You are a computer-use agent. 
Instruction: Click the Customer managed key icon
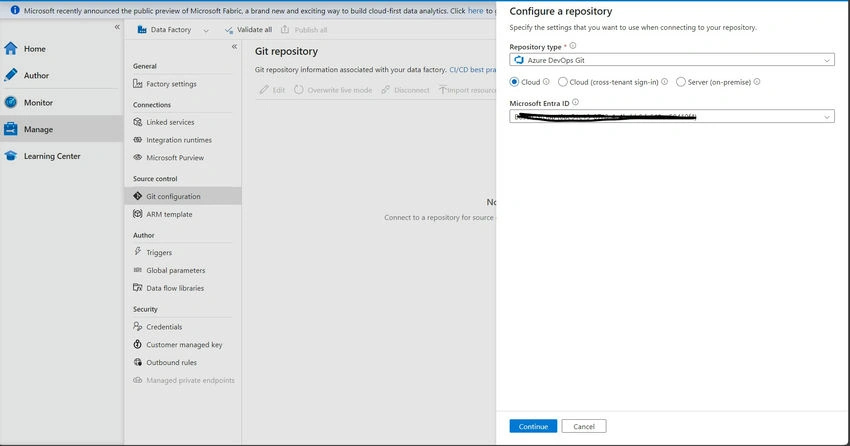click(138, 345)
